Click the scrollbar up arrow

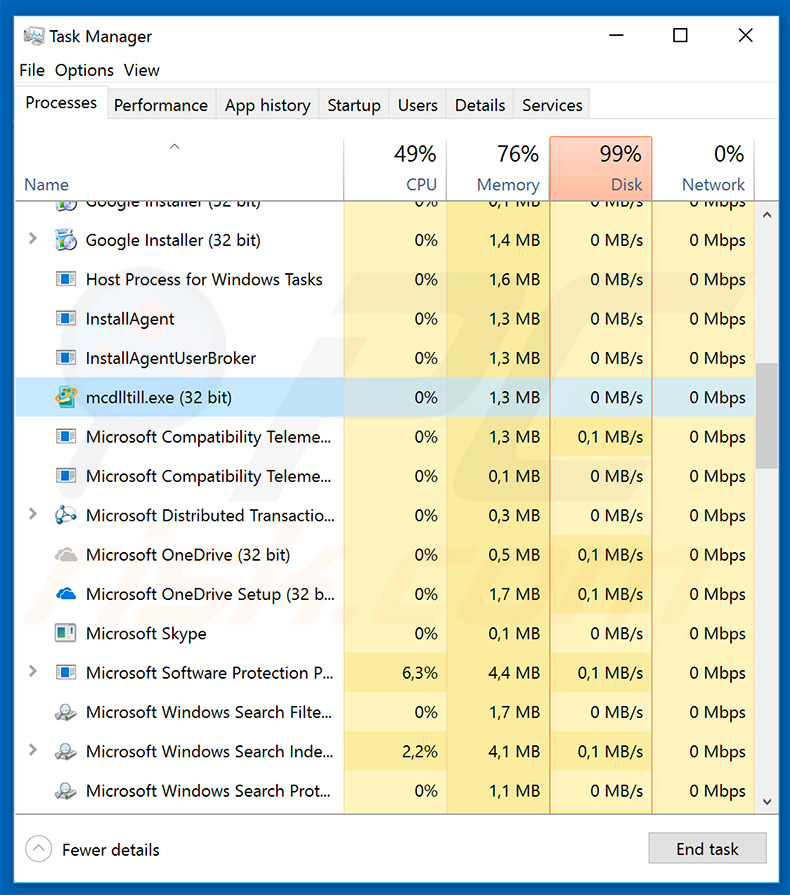[x=767, y=215]
